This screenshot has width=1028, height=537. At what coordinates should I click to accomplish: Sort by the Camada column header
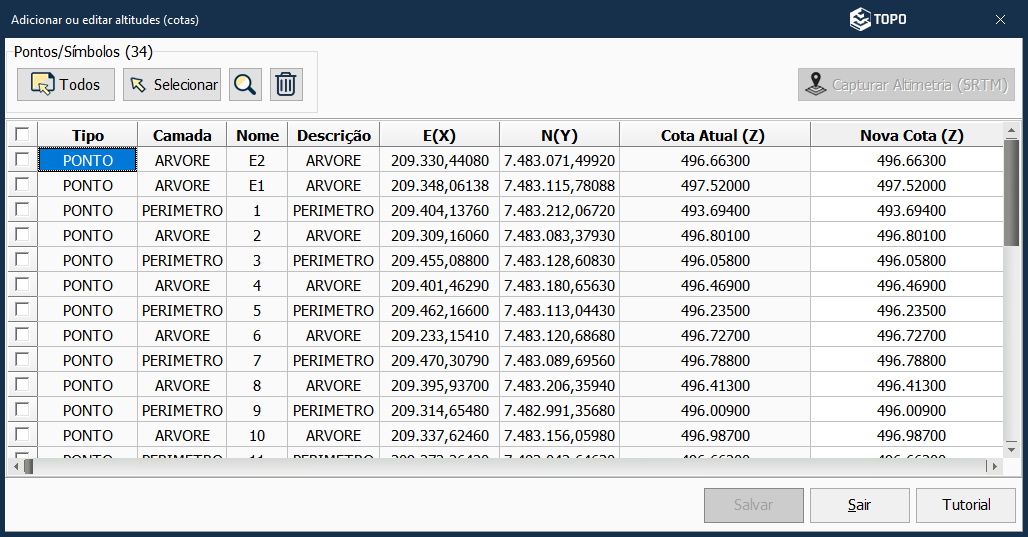pos(182,135)
